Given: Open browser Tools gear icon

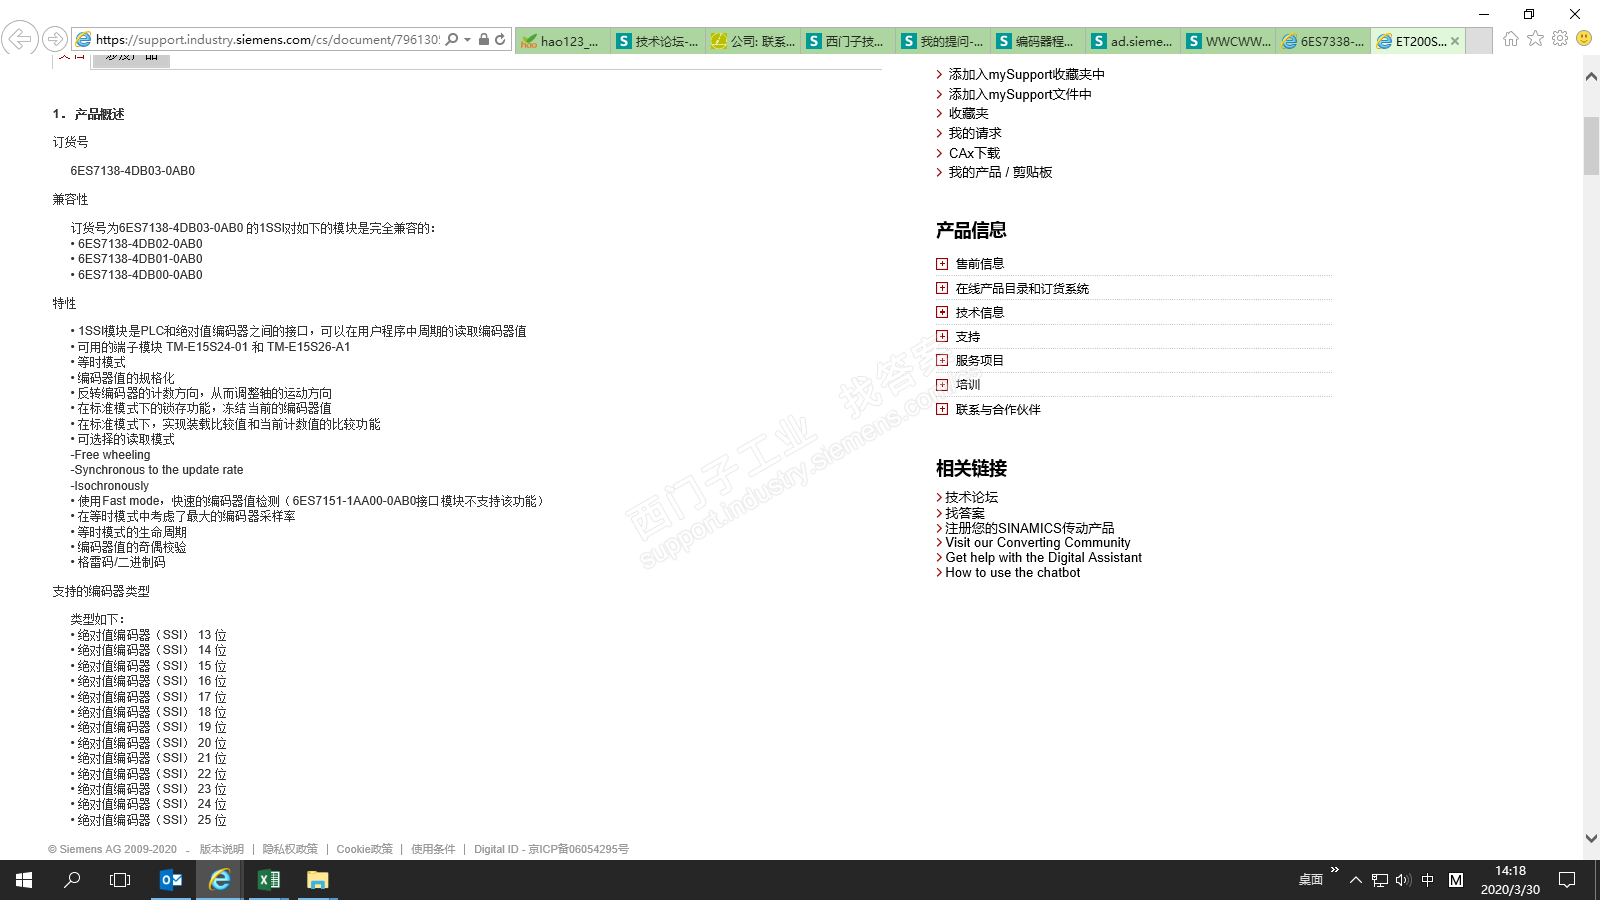Looking at the screenshot, I should pos(1560,38).
